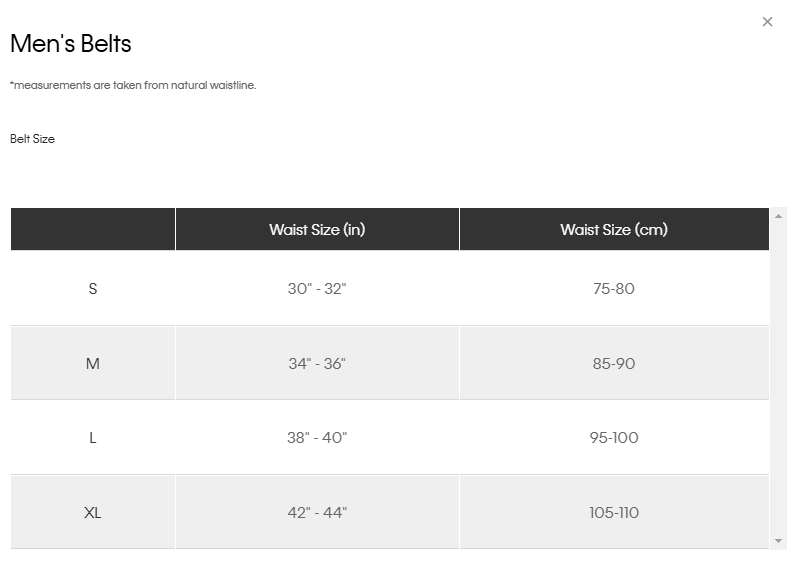Click the 105-110 cm cell
The width and height of the screenshot is (805, 567).
614,512
